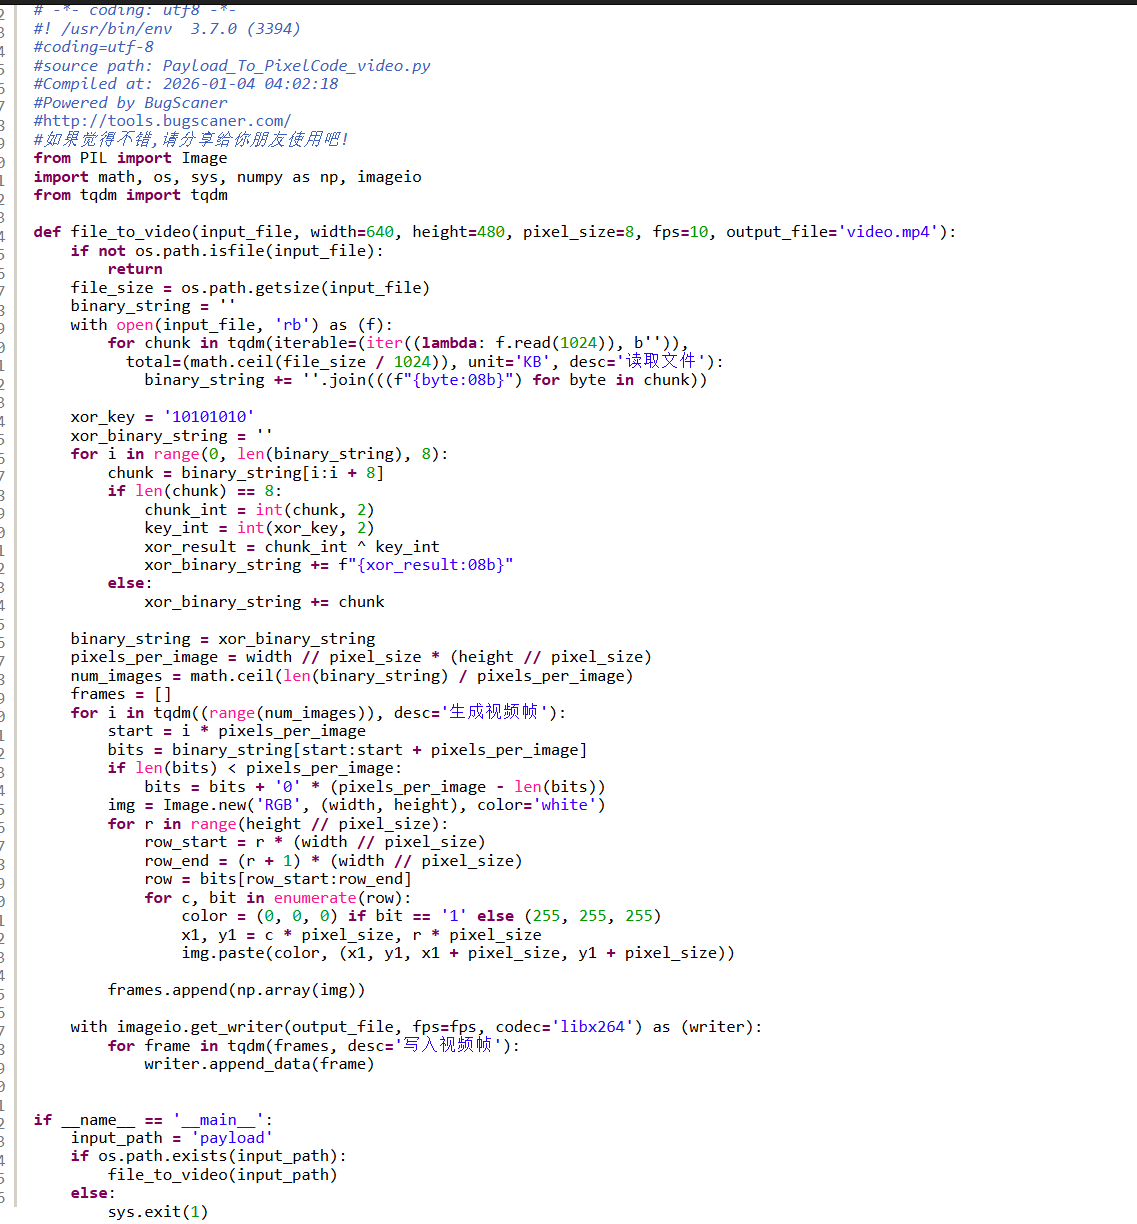
Task: Click the frames.append(np.array(img)) line
Action: (x=236, y=990)
